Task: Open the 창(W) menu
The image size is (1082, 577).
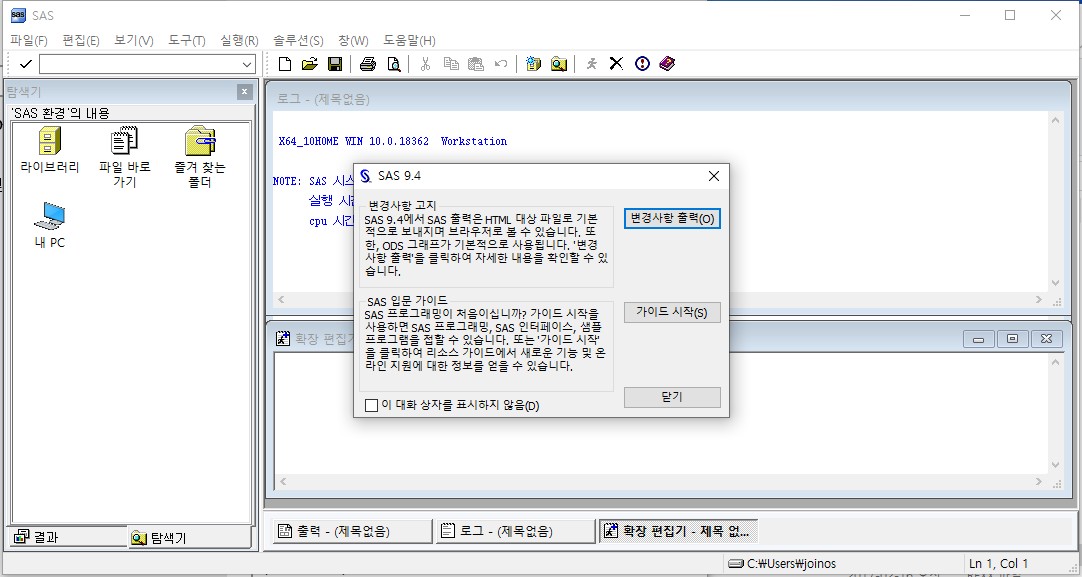Action: (353, 41)
